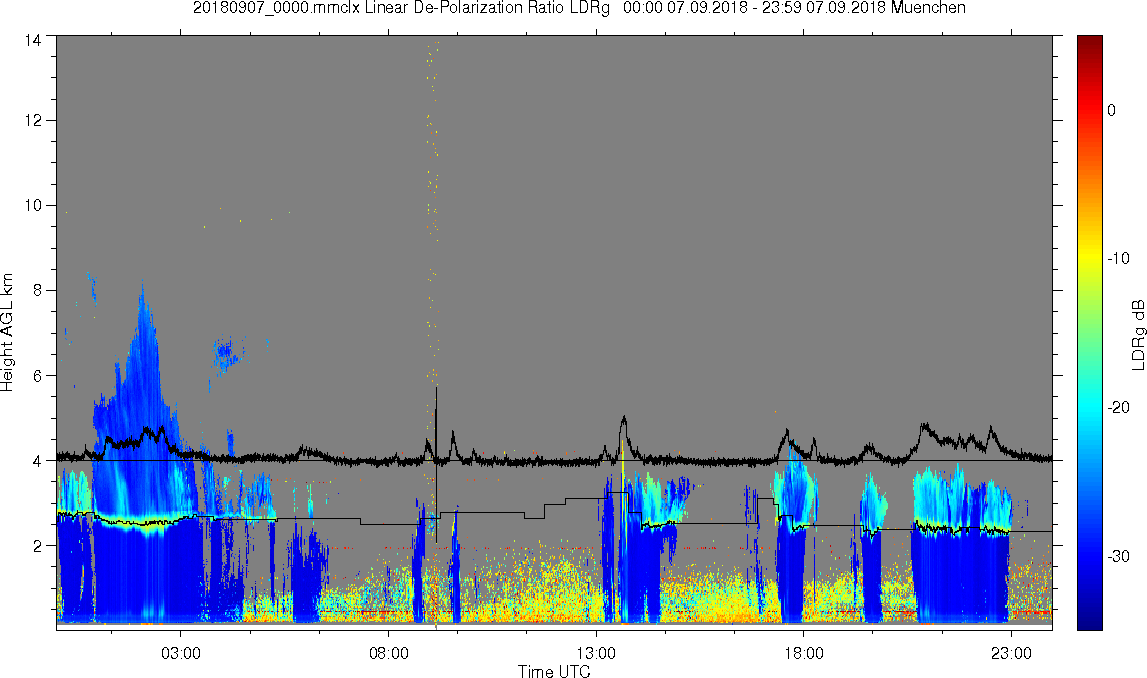This screenshot has width=1147, height=678.
Task: Click the height tick label 8
Action: tap(37, 290)
